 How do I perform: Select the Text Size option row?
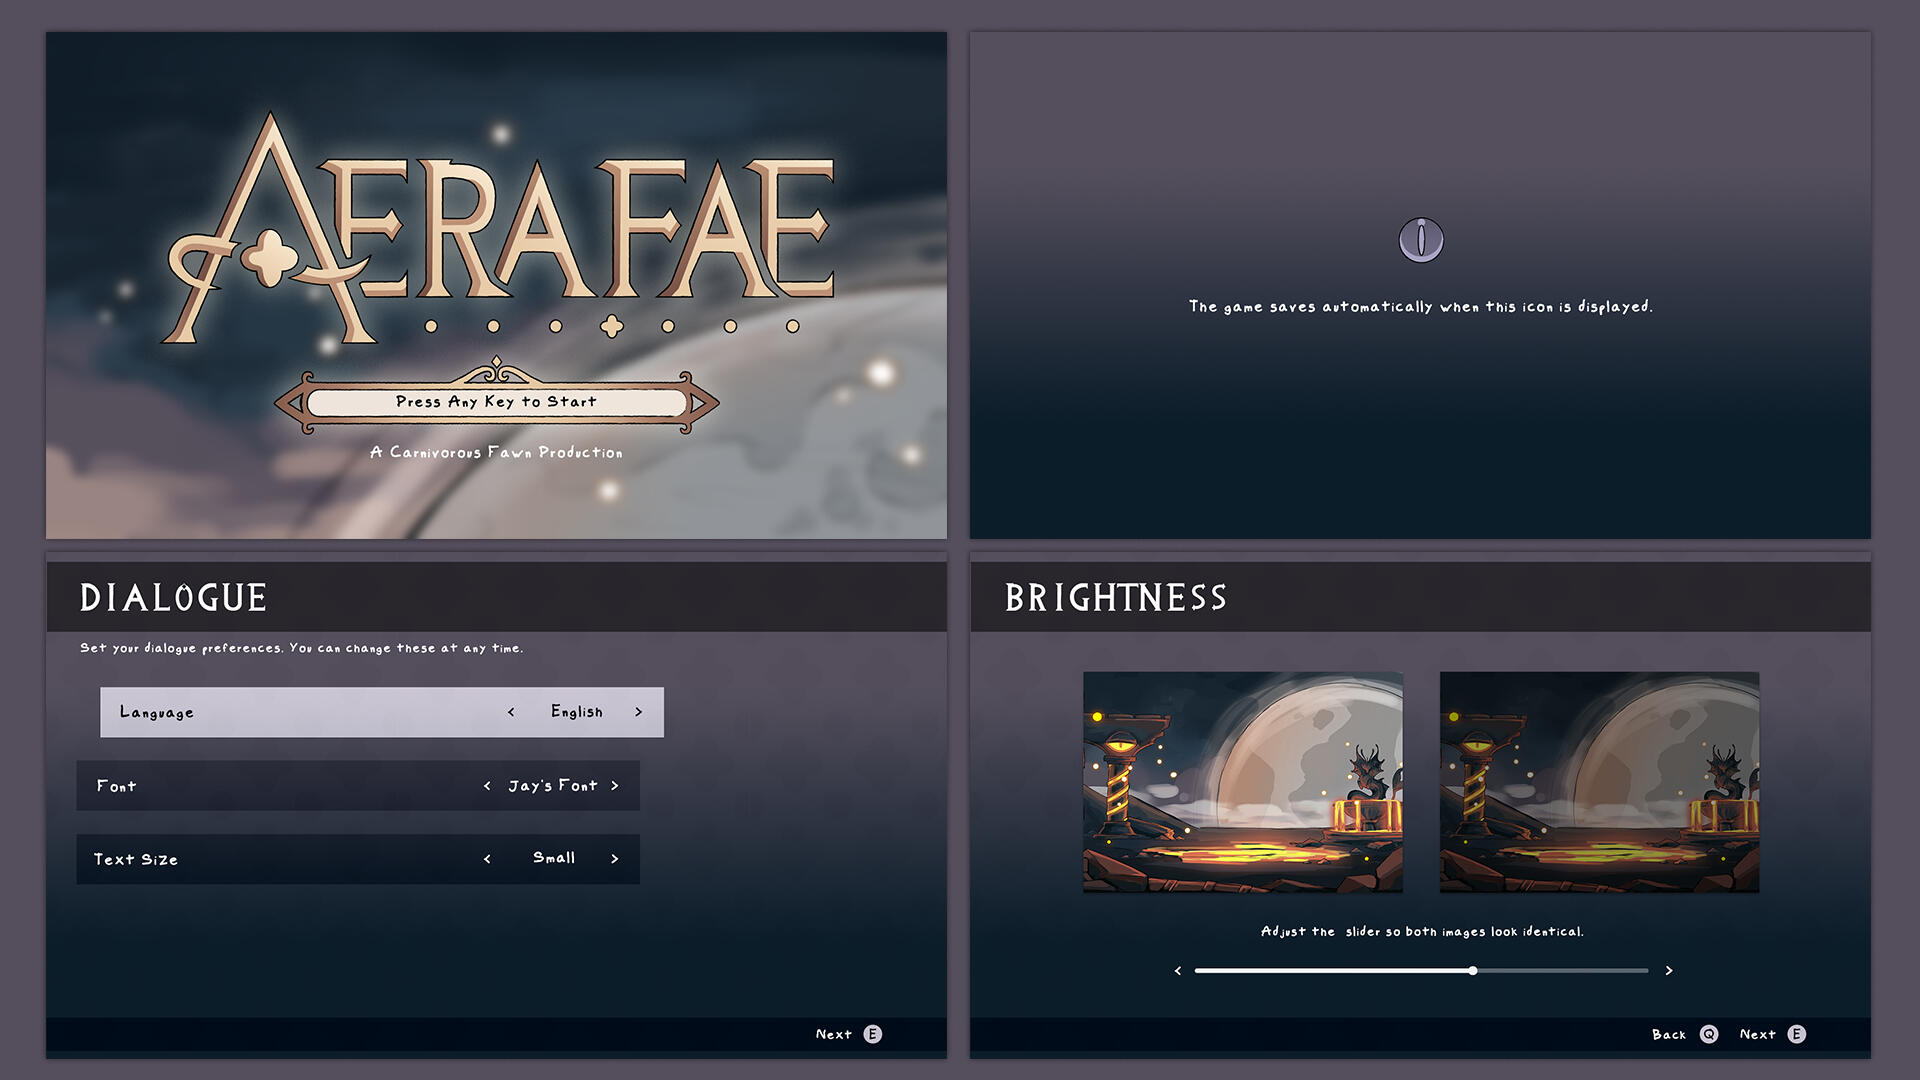[x=358, y=859]
